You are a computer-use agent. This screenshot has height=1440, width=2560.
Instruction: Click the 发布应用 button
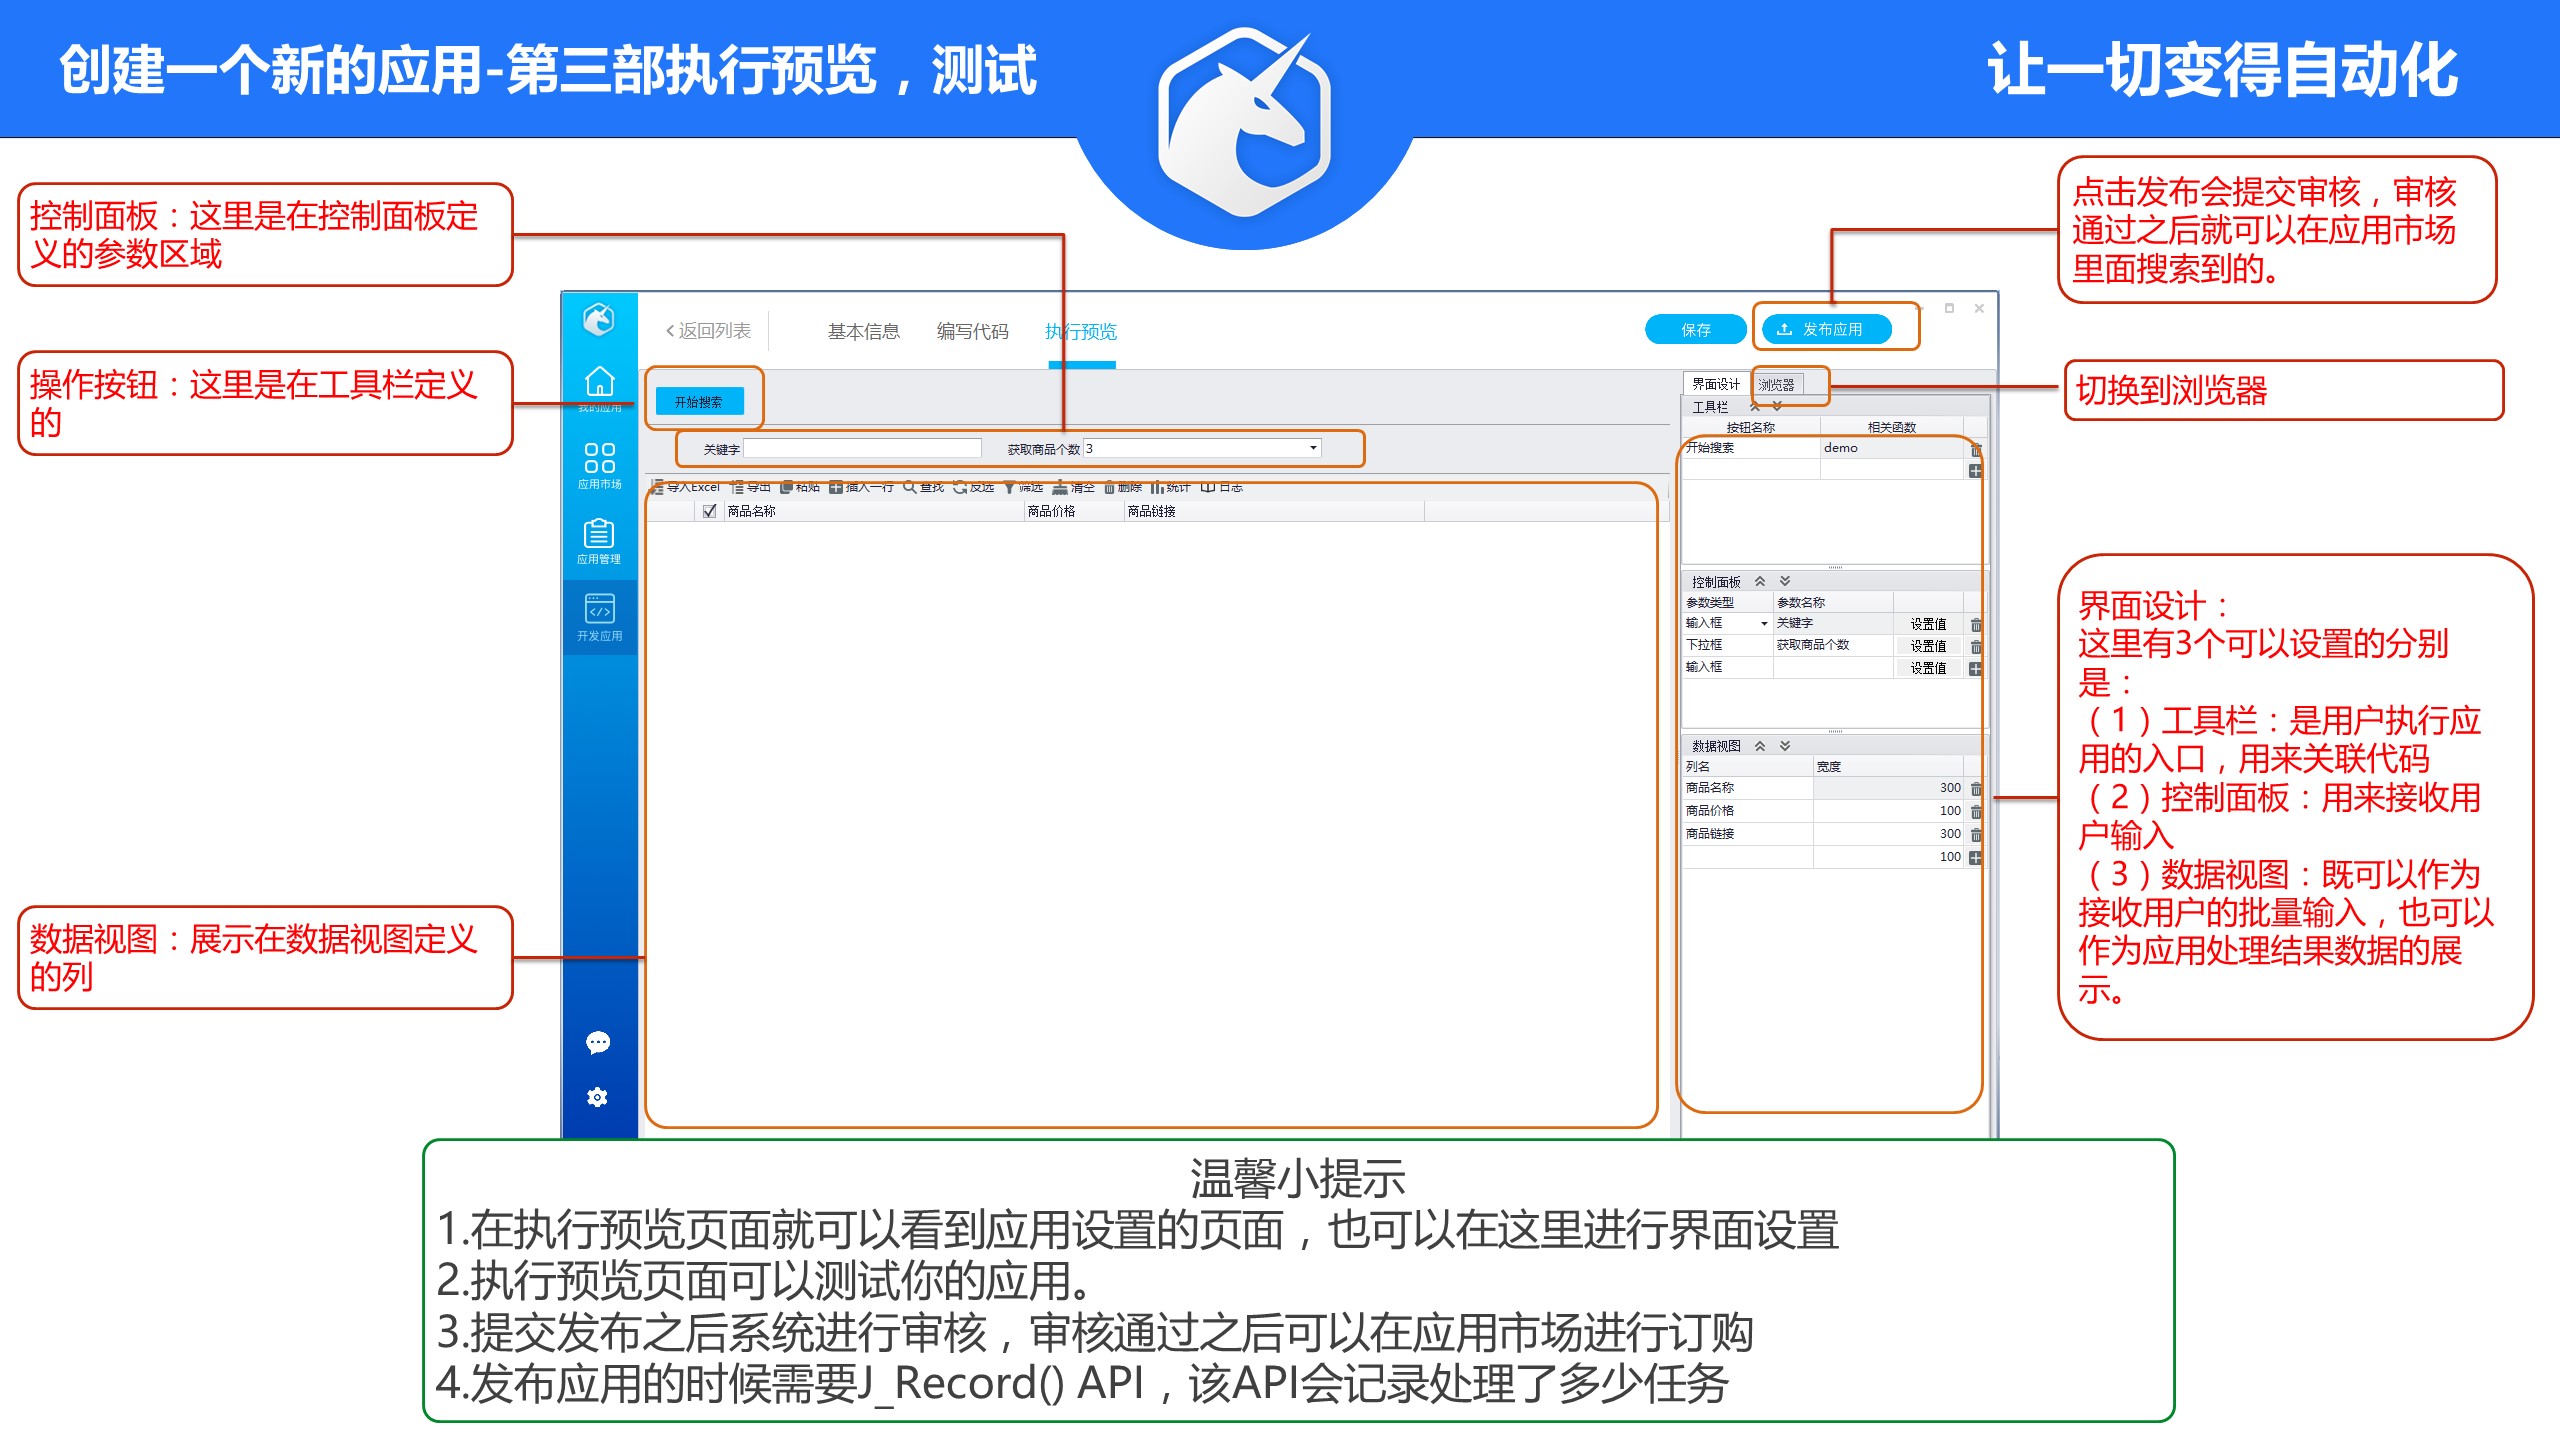coord(1825,329)
